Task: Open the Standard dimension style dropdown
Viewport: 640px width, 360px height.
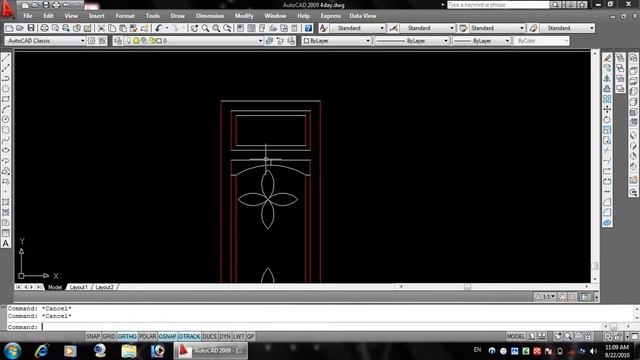Action: coord(427,28)
